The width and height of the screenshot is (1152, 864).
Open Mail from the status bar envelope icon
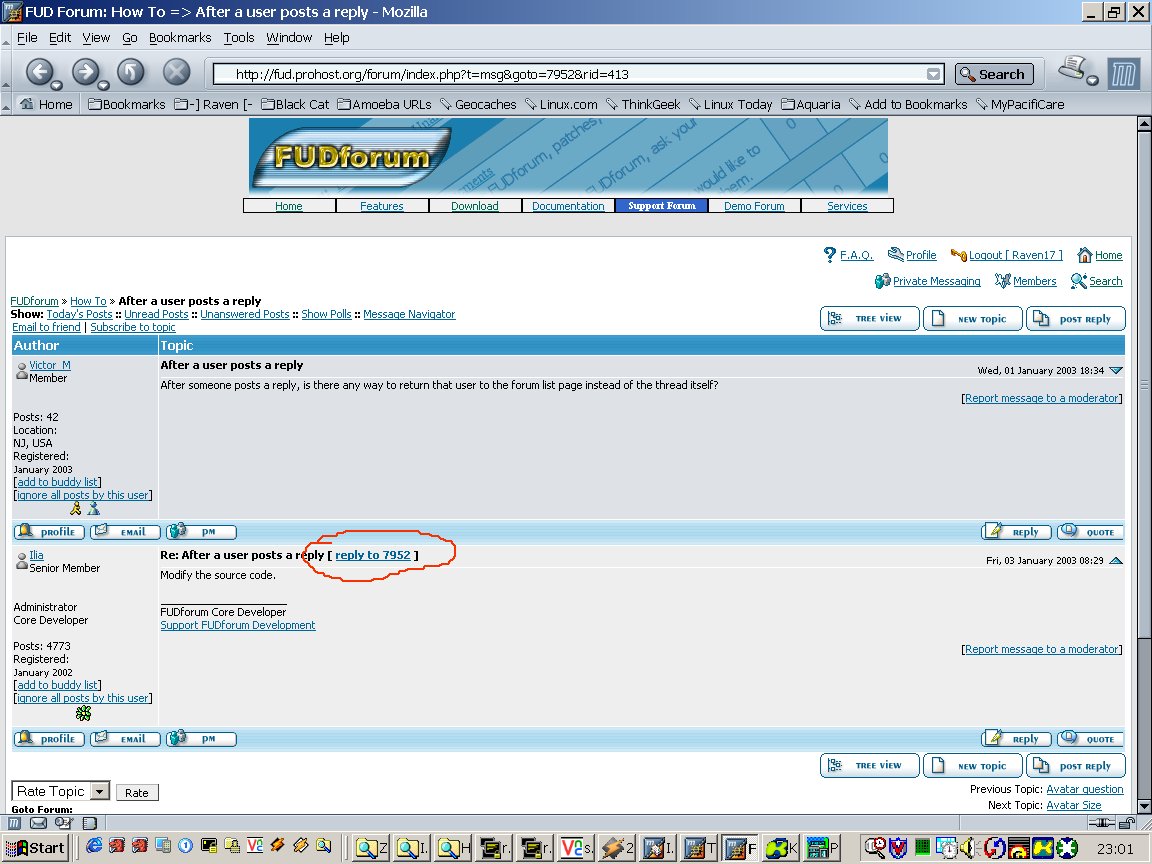[38, 823]
